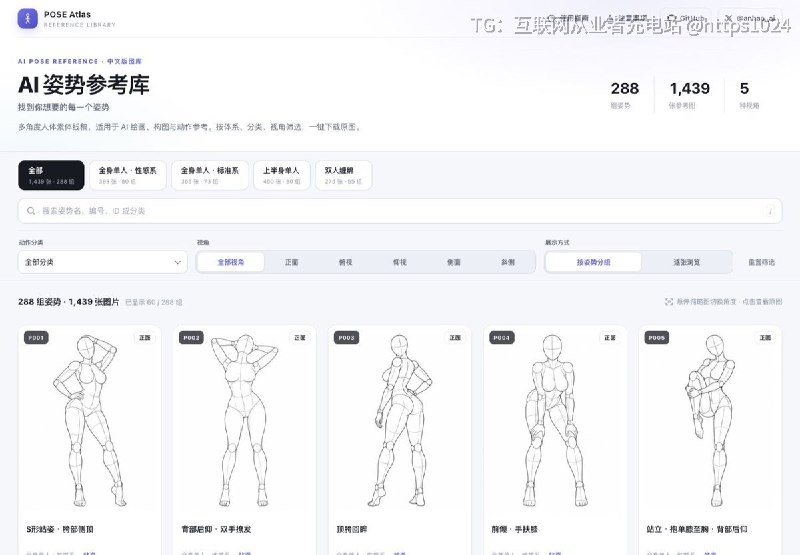Click the info icon at search bar end
This screenshot has width=800, height=555.
tap(770, 211)
